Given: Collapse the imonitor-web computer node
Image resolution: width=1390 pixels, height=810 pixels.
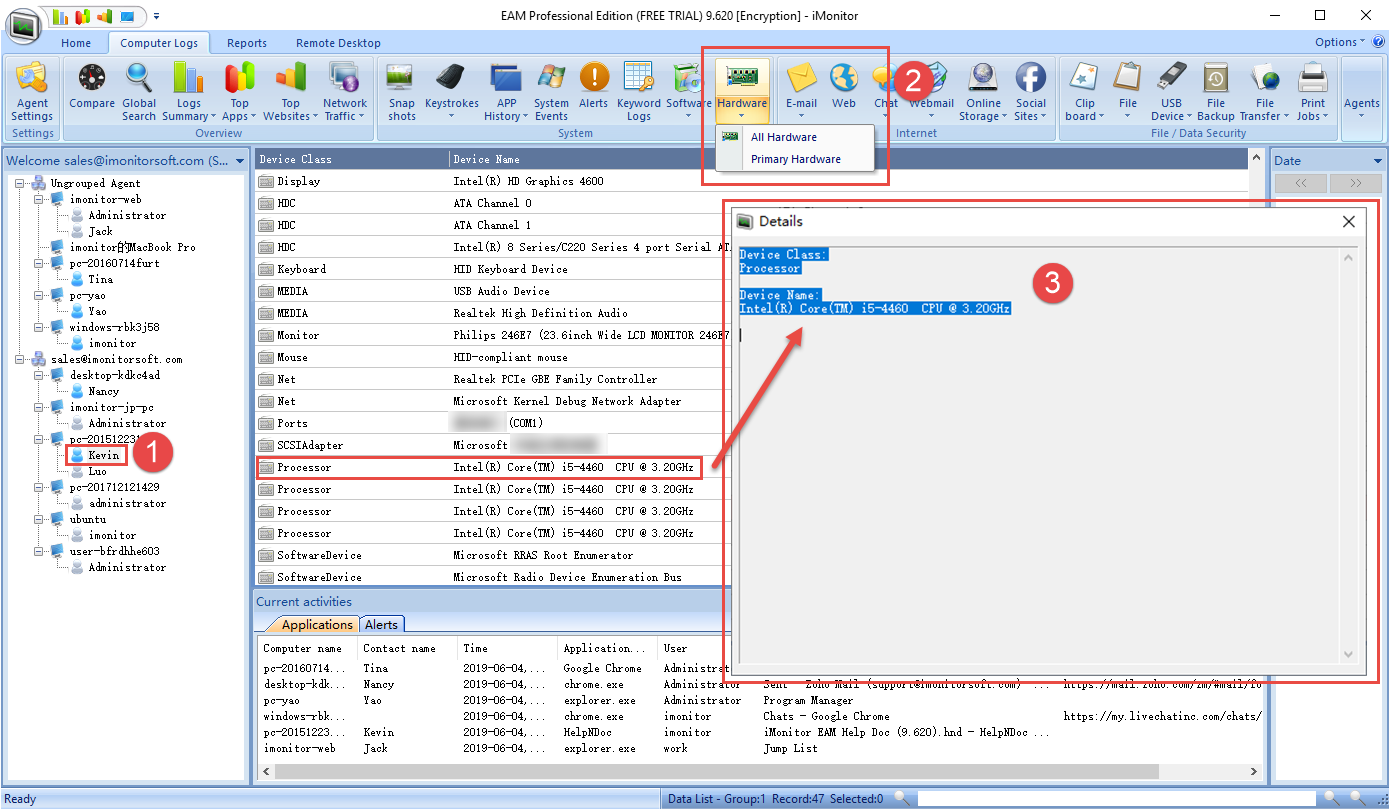Looking at the screenshot, I should [40, 199].
